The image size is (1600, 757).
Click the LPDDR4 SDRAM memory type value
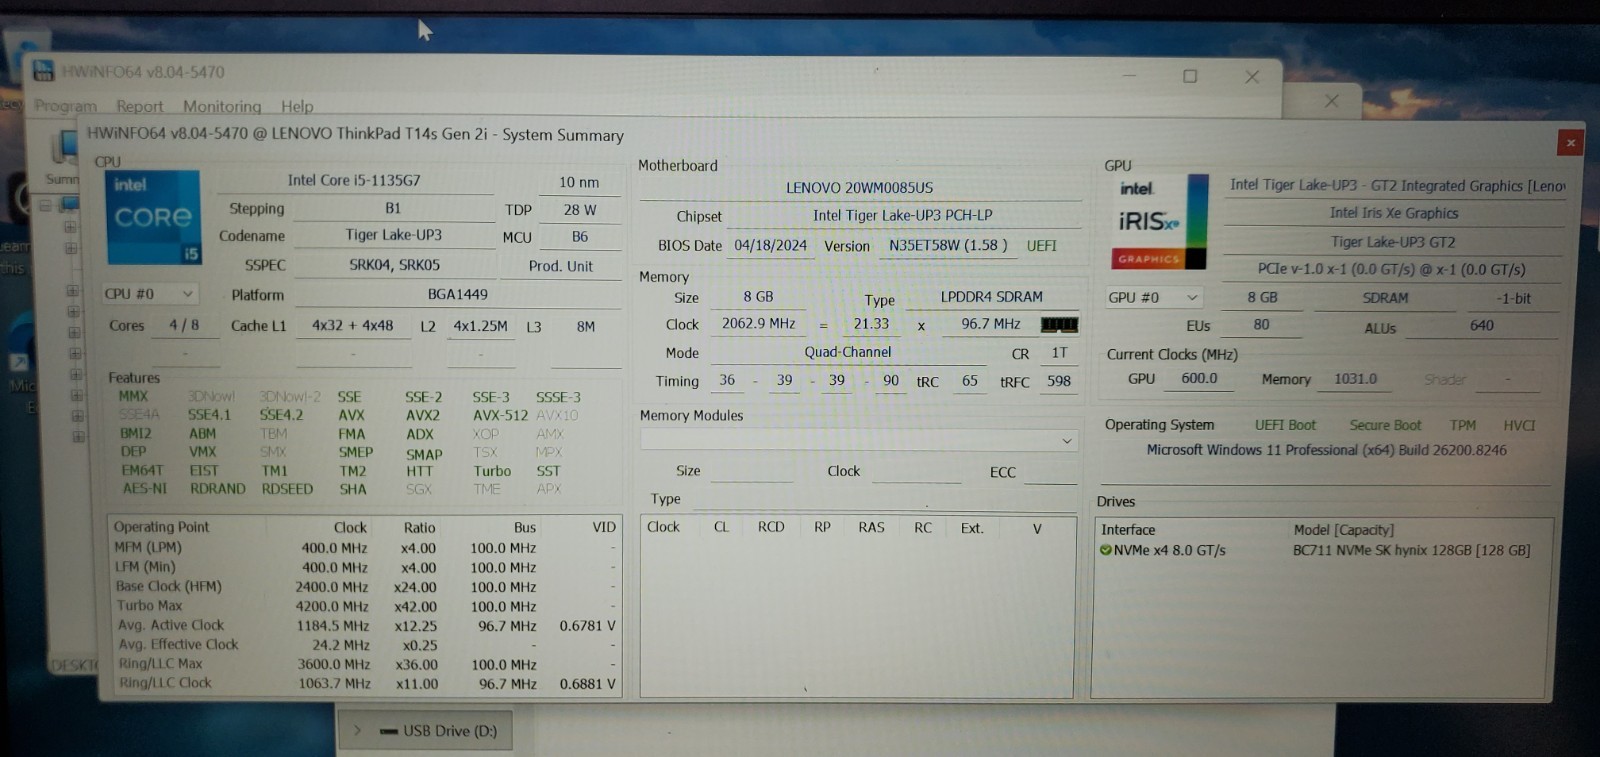coord(991,297)
